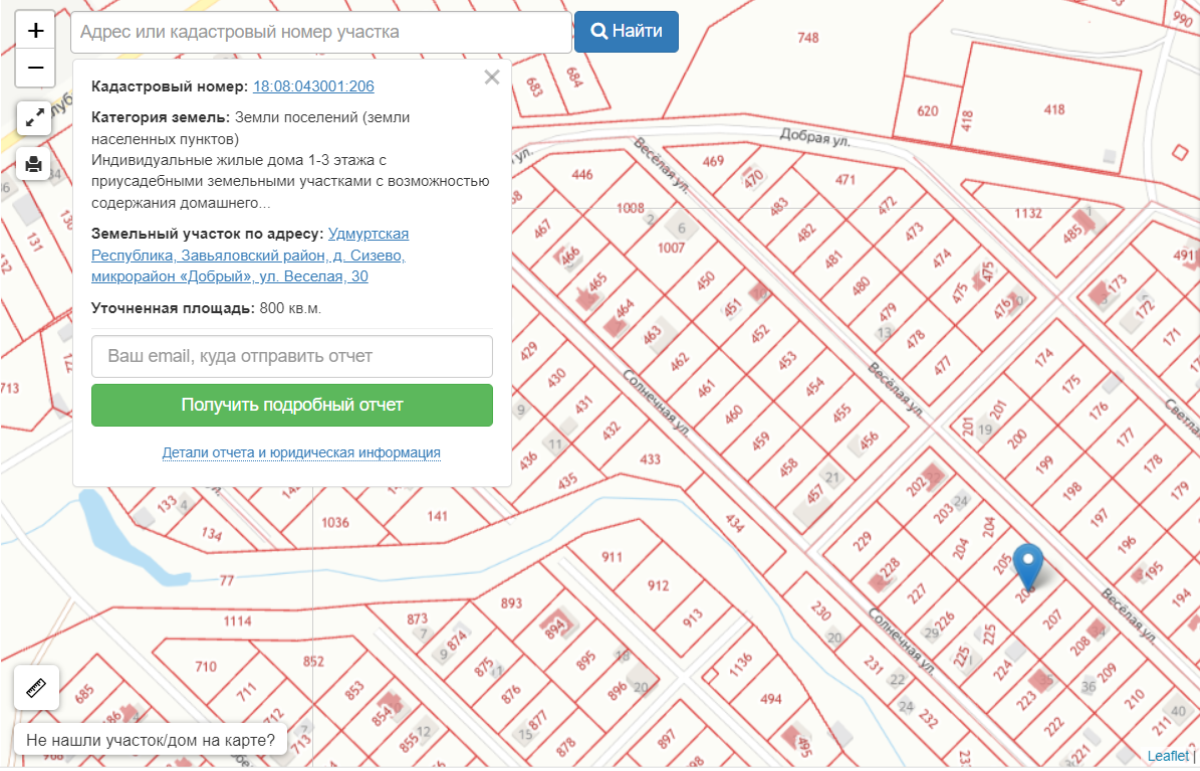Close the parcel info popup
1200x771 pixels.
(491, 78)
